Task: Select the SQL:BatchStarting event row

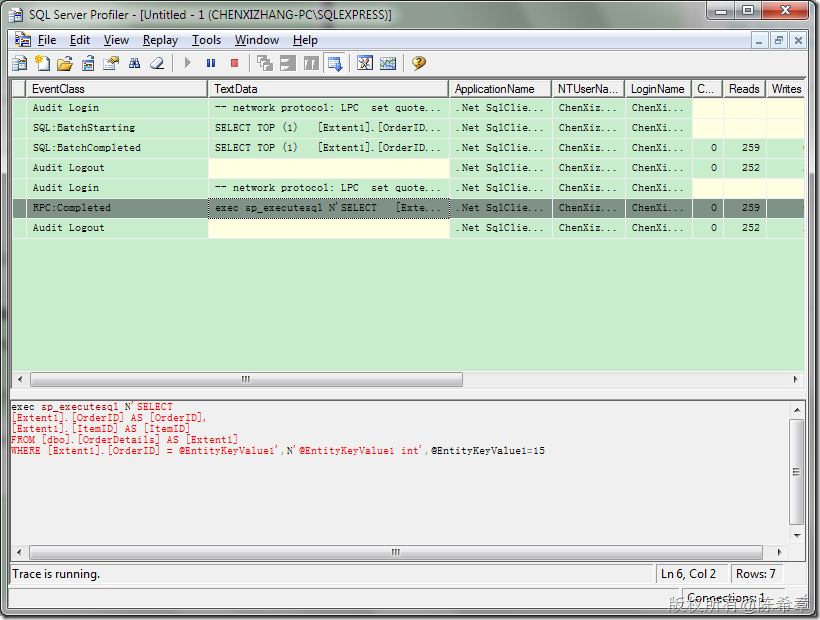Action: (x=83, y=128)
